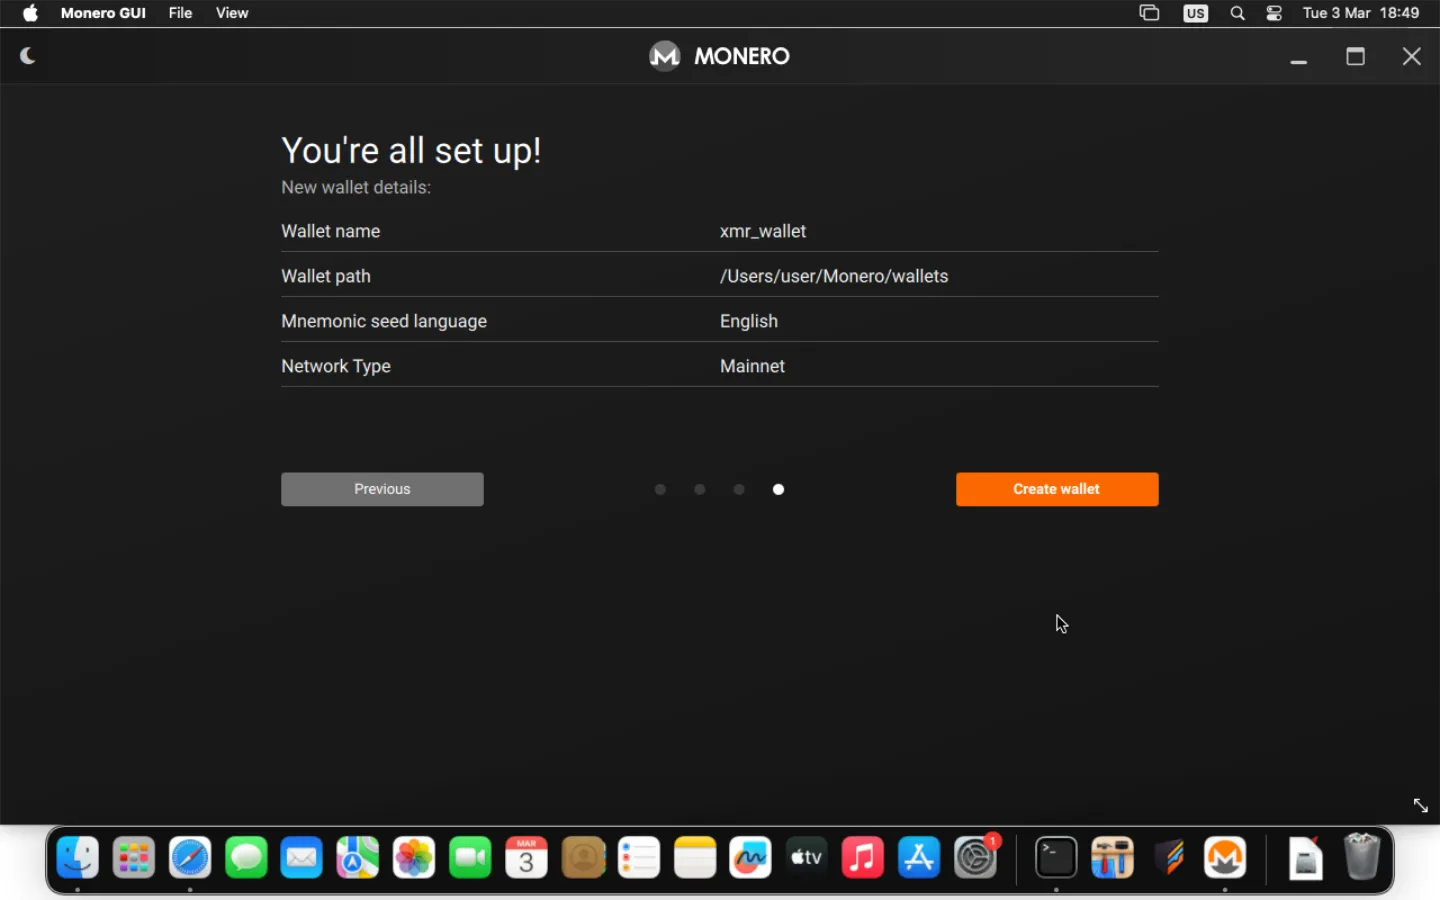The height and width of the screenshot is (900, 1440).
Task: Open Reminders from the Dock
Action: tap(639, 858)
